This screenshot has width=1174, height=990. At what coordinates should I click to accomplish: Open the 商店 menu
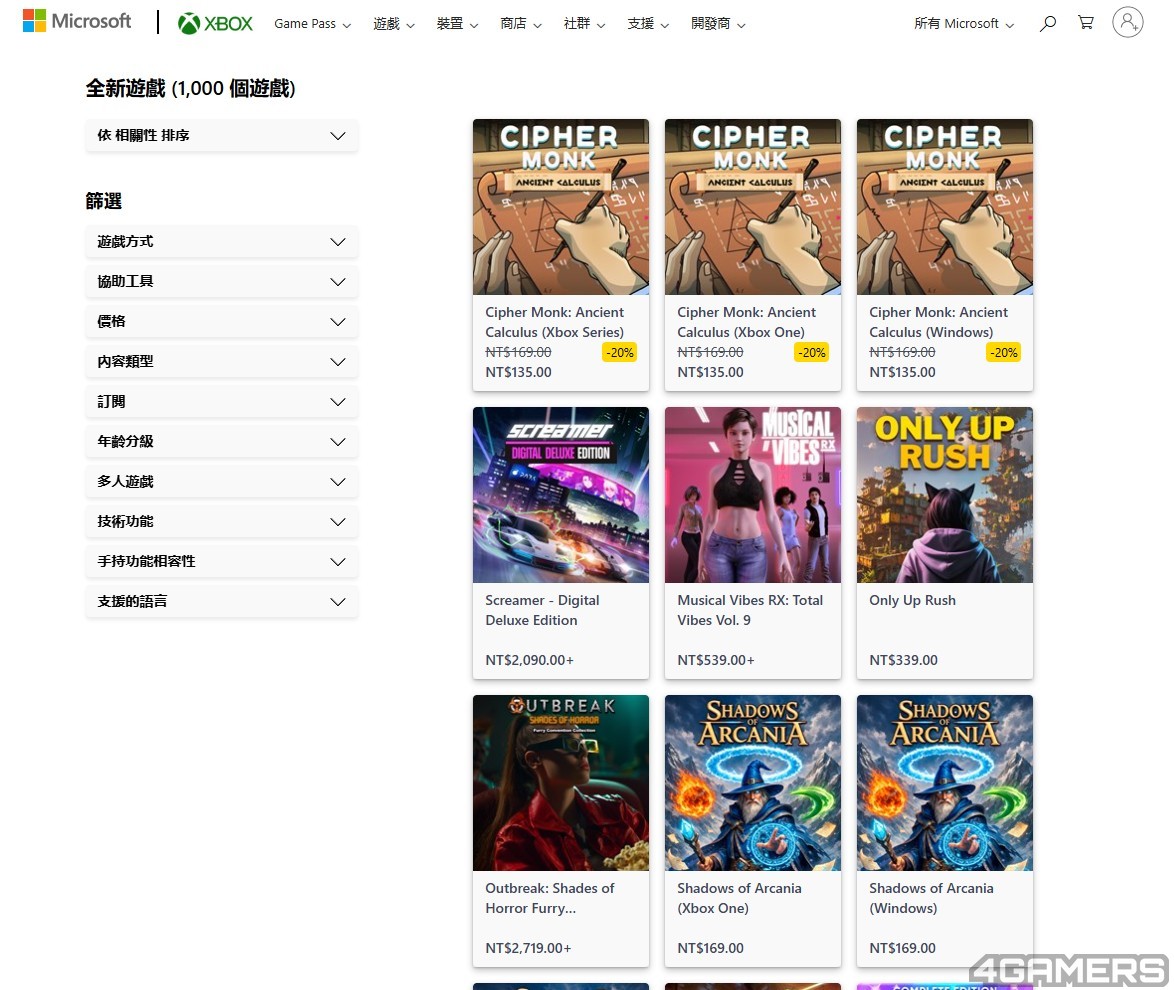520,24
